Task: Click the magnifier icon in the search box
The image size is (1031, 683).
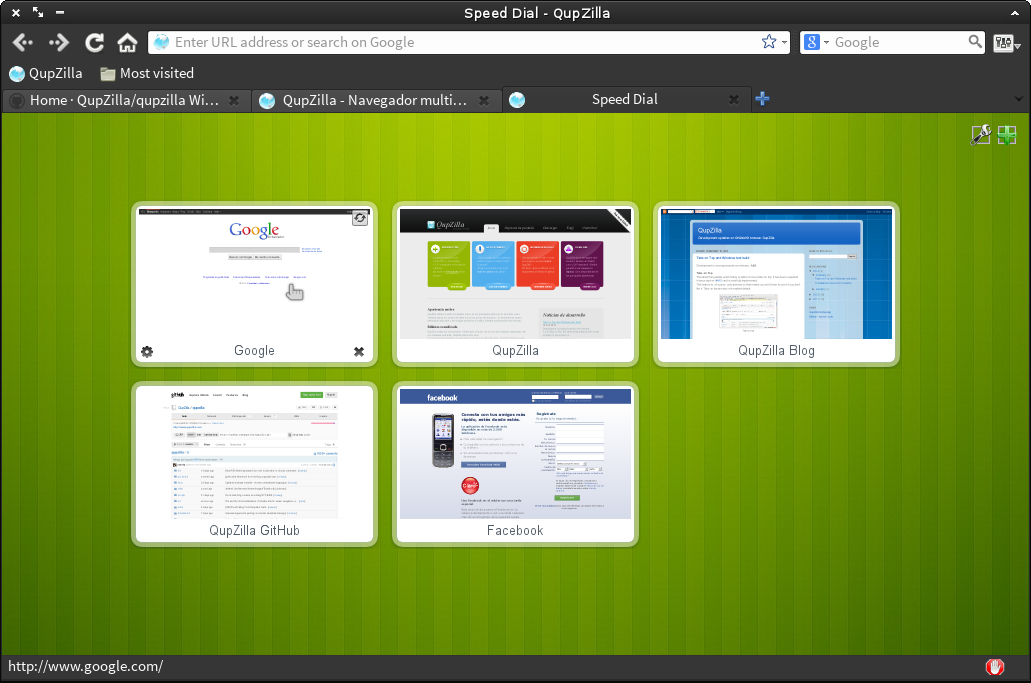Action: pyautogui.click(x=975, y=42)
